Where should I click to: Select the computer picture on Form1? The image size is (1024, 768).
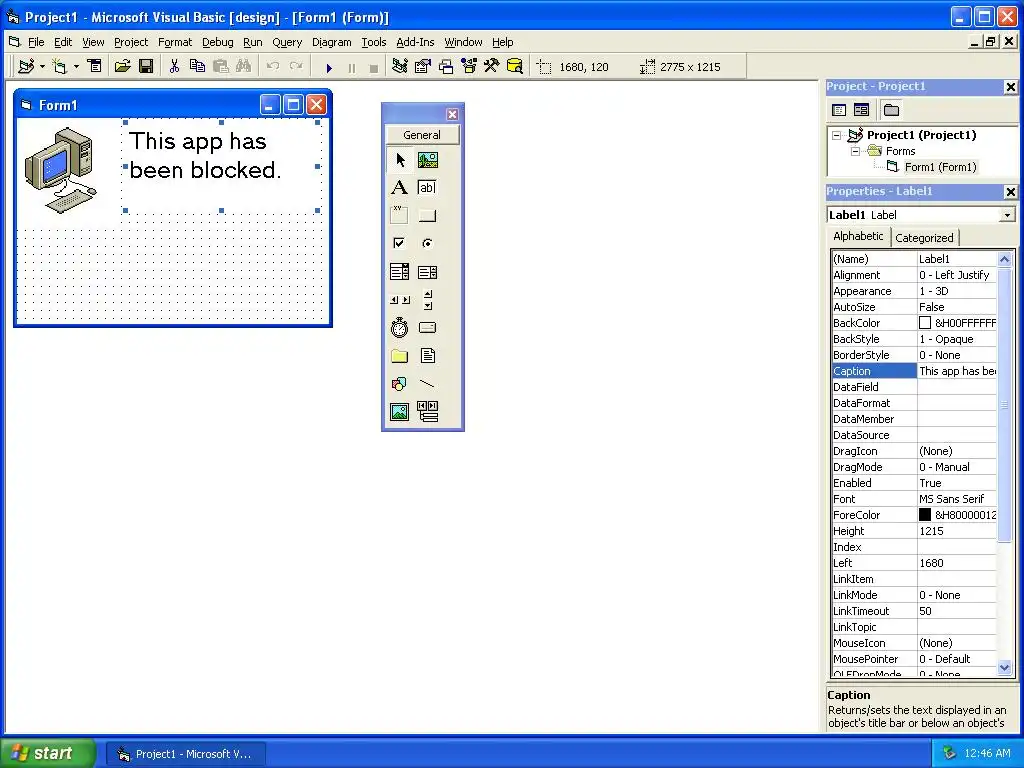pyautogui.click(x=61, y=170)
